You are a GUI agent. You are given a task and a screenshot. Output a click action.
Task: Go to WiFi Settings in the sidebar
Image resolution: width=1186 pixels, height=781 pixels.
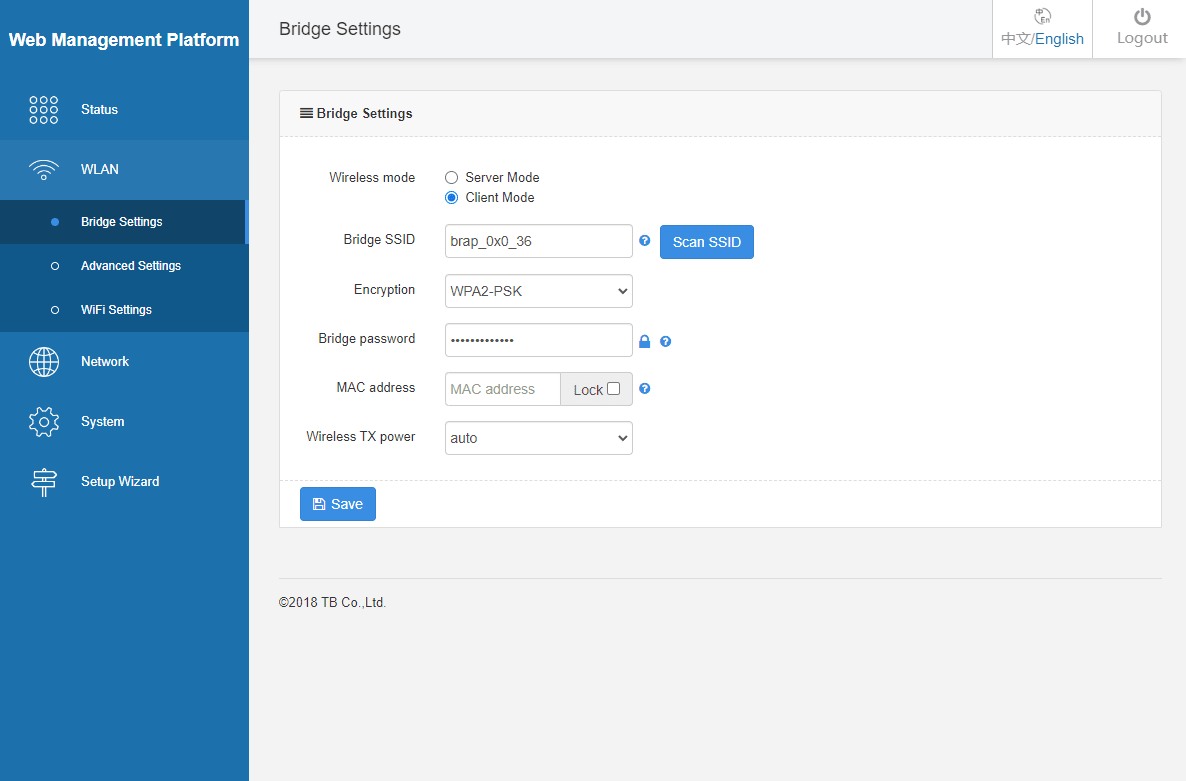(116, 310)
